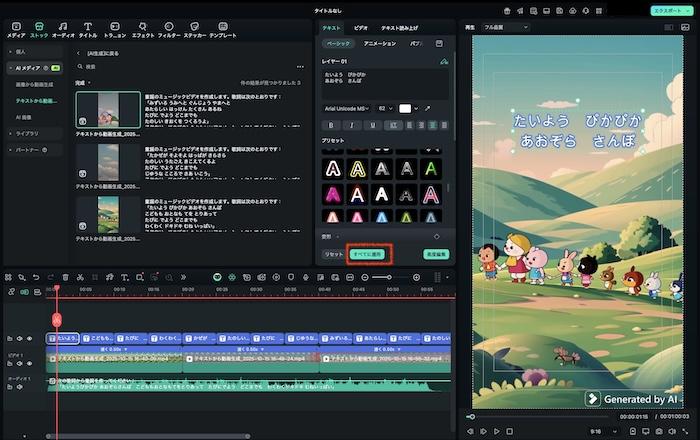
Task: Open the Arial Unicode MS font dropdown
Action: pos(346,108)
